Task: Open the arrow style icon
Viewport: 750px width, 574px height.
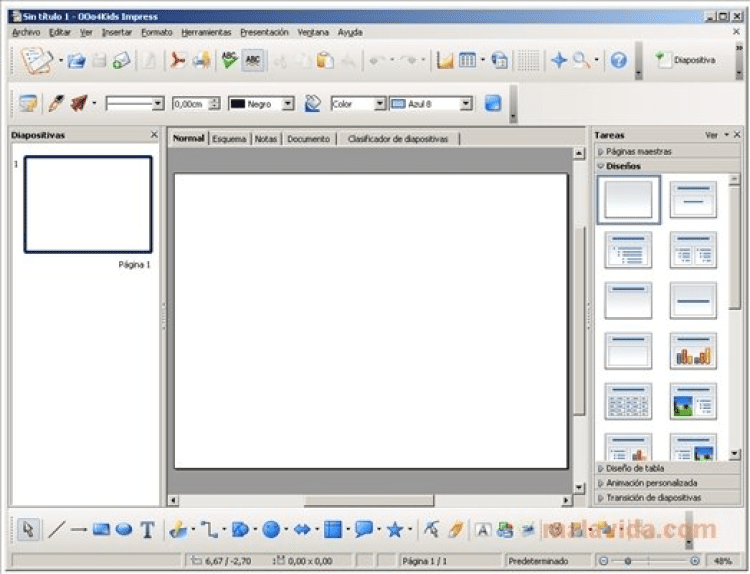Action: [79, 103]
